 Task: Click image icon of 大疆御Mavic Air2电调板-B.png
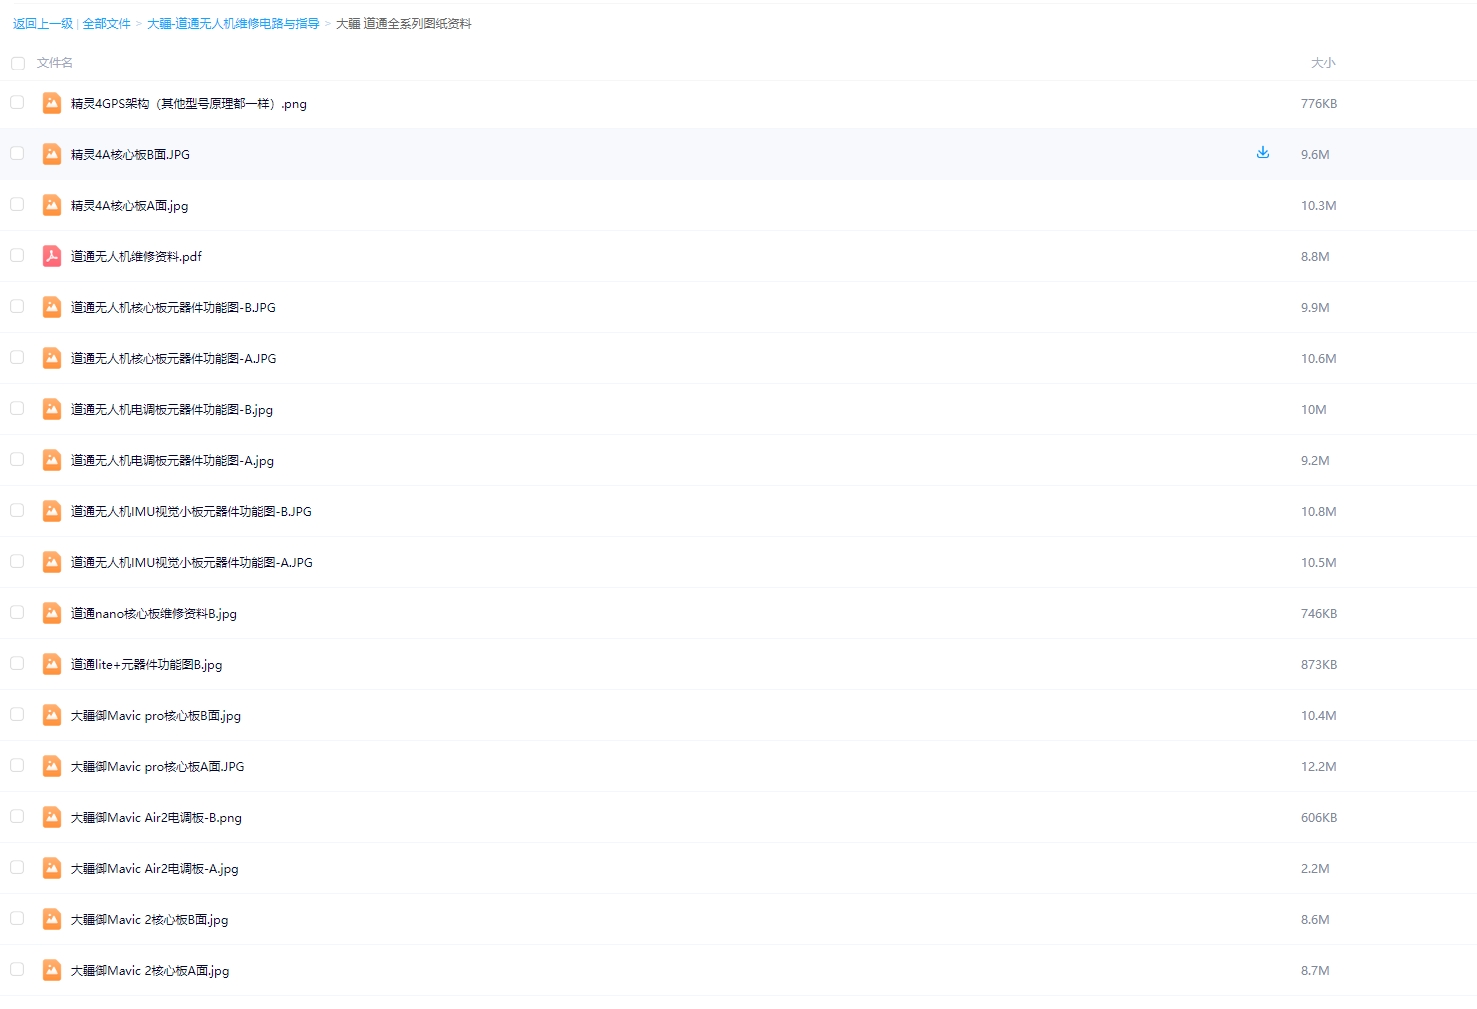point(52,817)
